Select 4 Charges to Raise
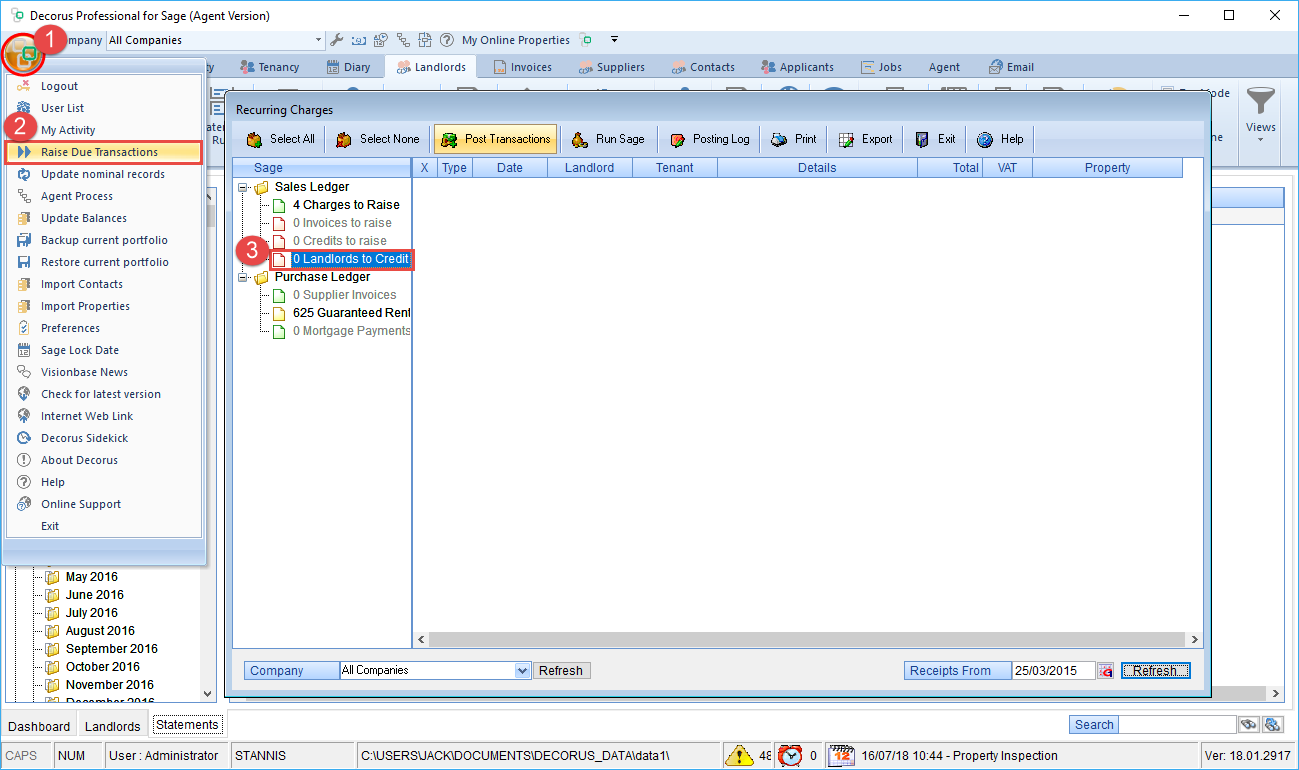 pos(346,205)
